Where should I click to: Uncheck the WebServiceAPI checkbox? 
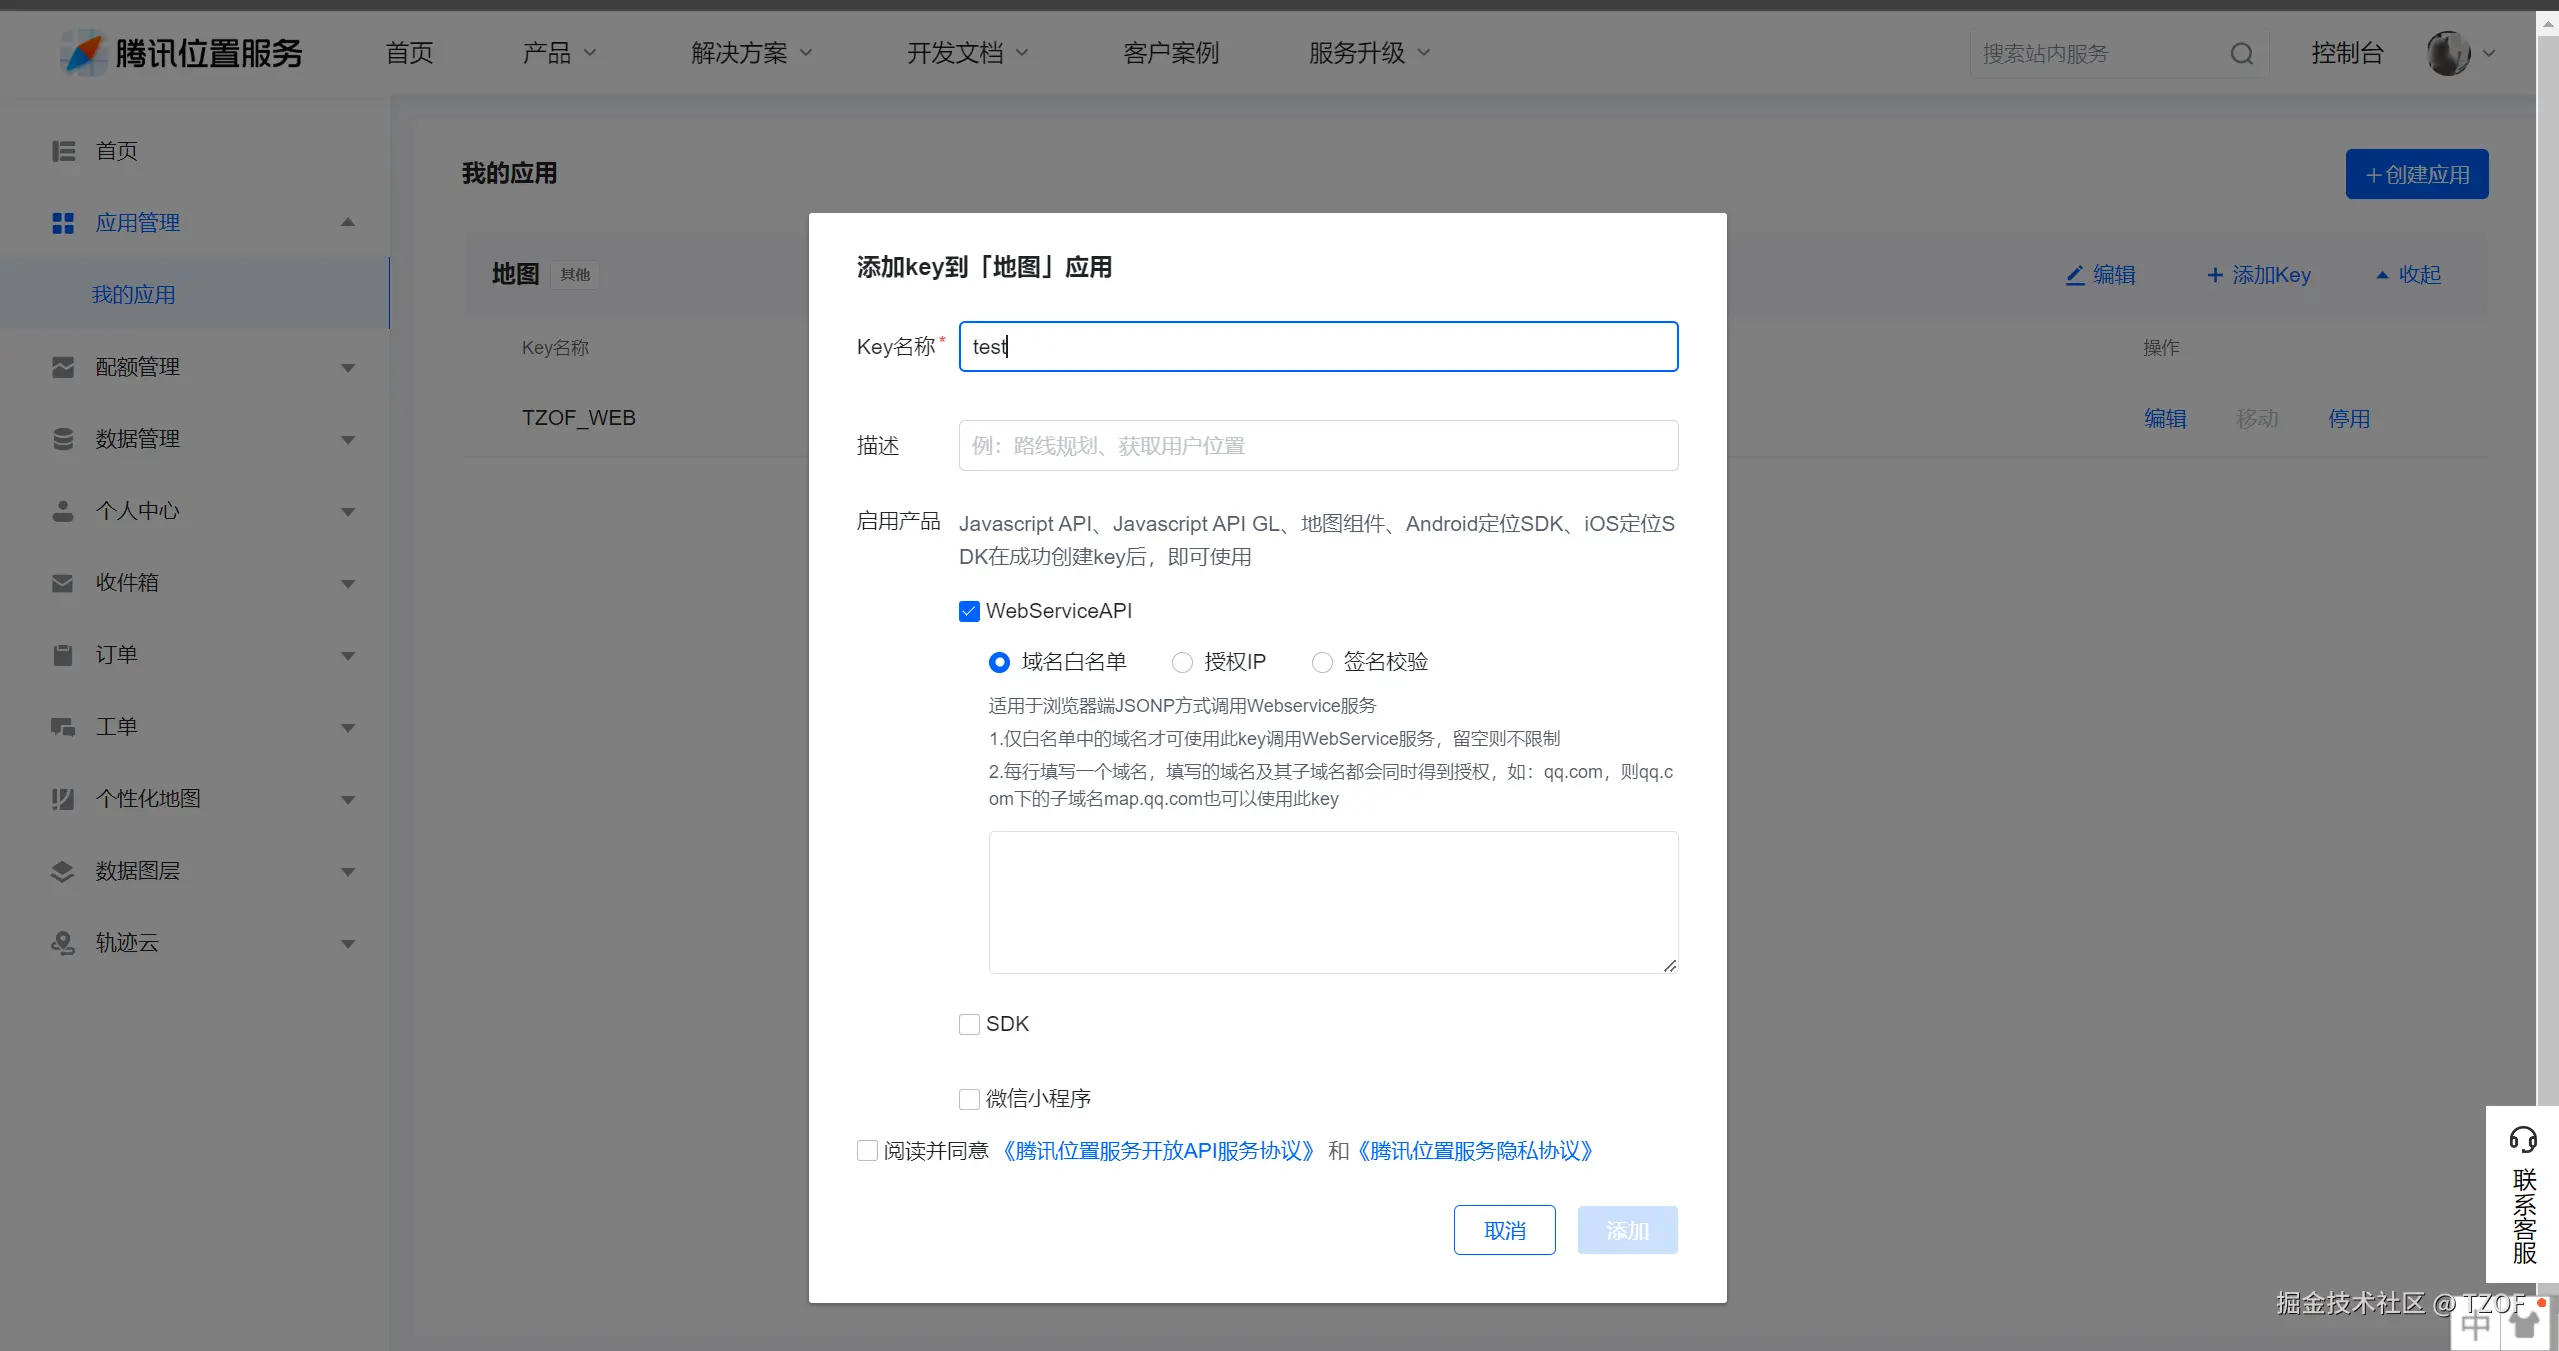(x=969, y=611)
